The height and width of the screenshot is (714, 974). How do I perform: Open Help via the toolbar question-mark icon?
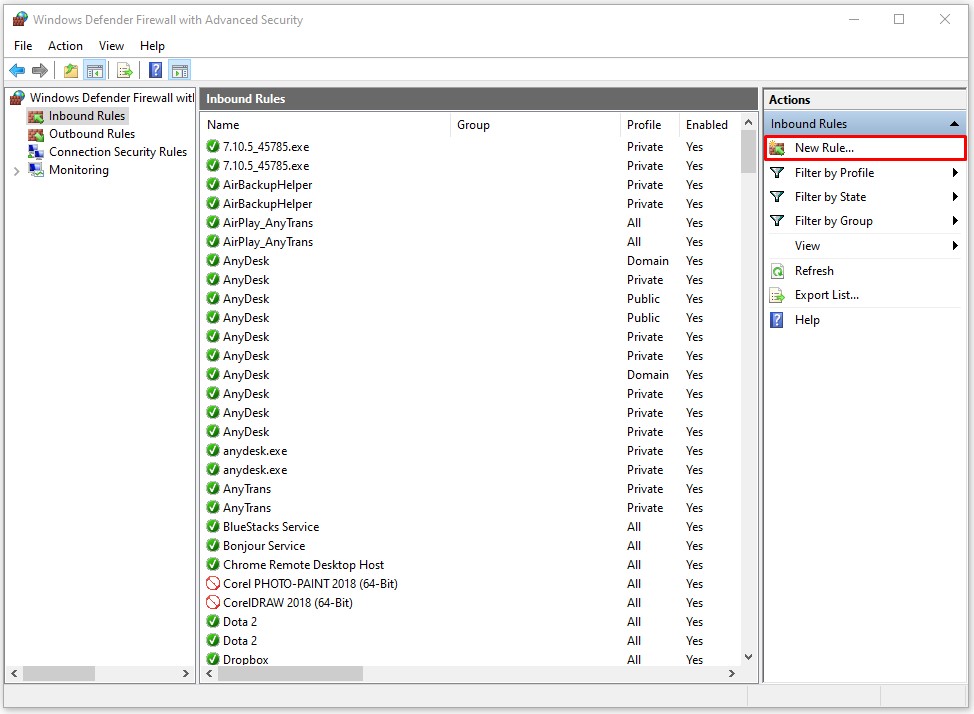tap(156, 70)
